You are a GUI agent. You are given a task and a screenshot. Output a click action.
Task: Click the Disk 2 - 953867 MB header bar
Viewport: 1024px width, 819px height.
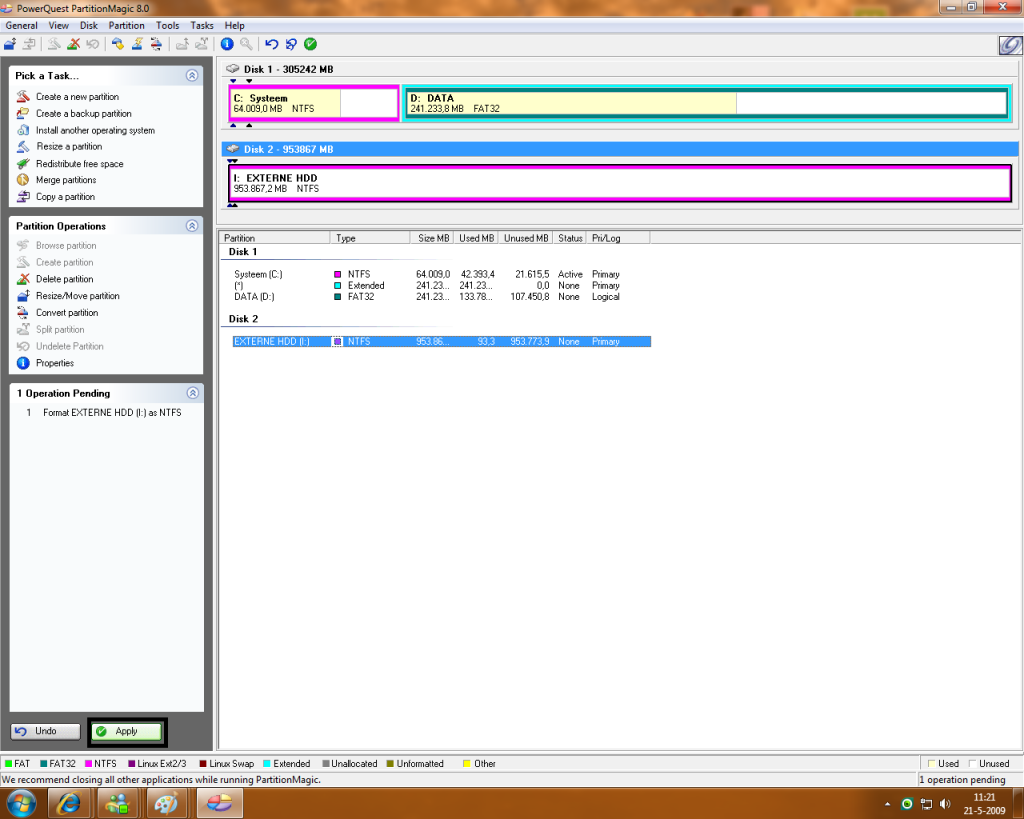click(x=620, y=149)
